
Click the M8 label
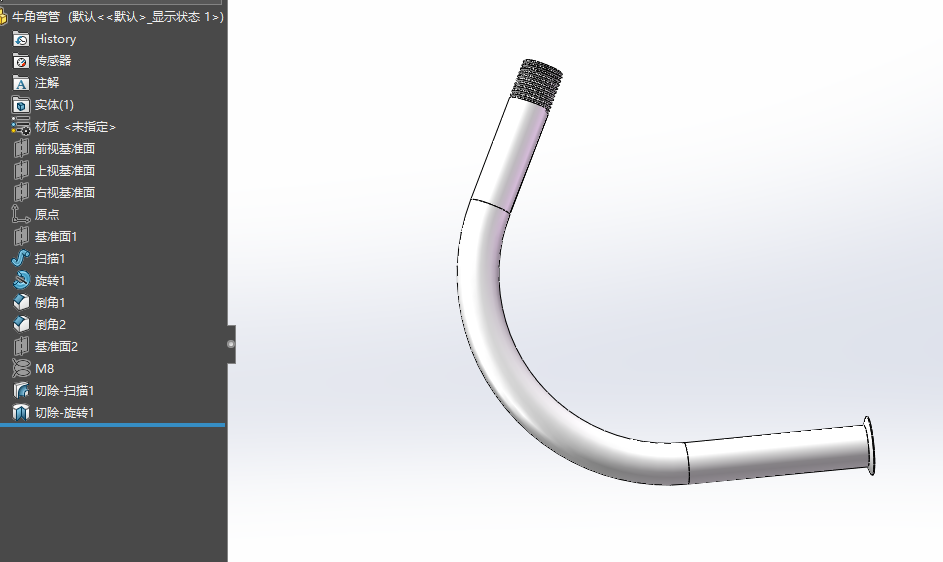click(45, 368)
